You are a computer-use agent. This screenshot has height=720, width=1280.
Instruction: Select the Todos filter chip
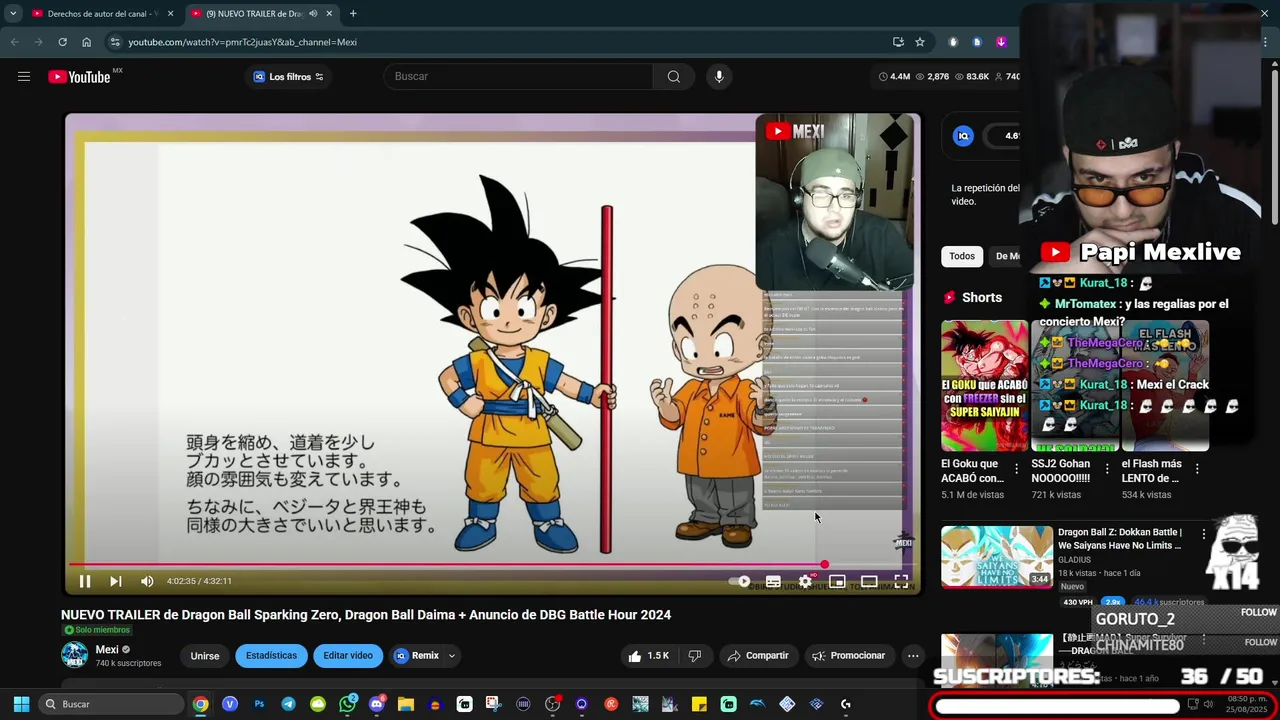962,256
